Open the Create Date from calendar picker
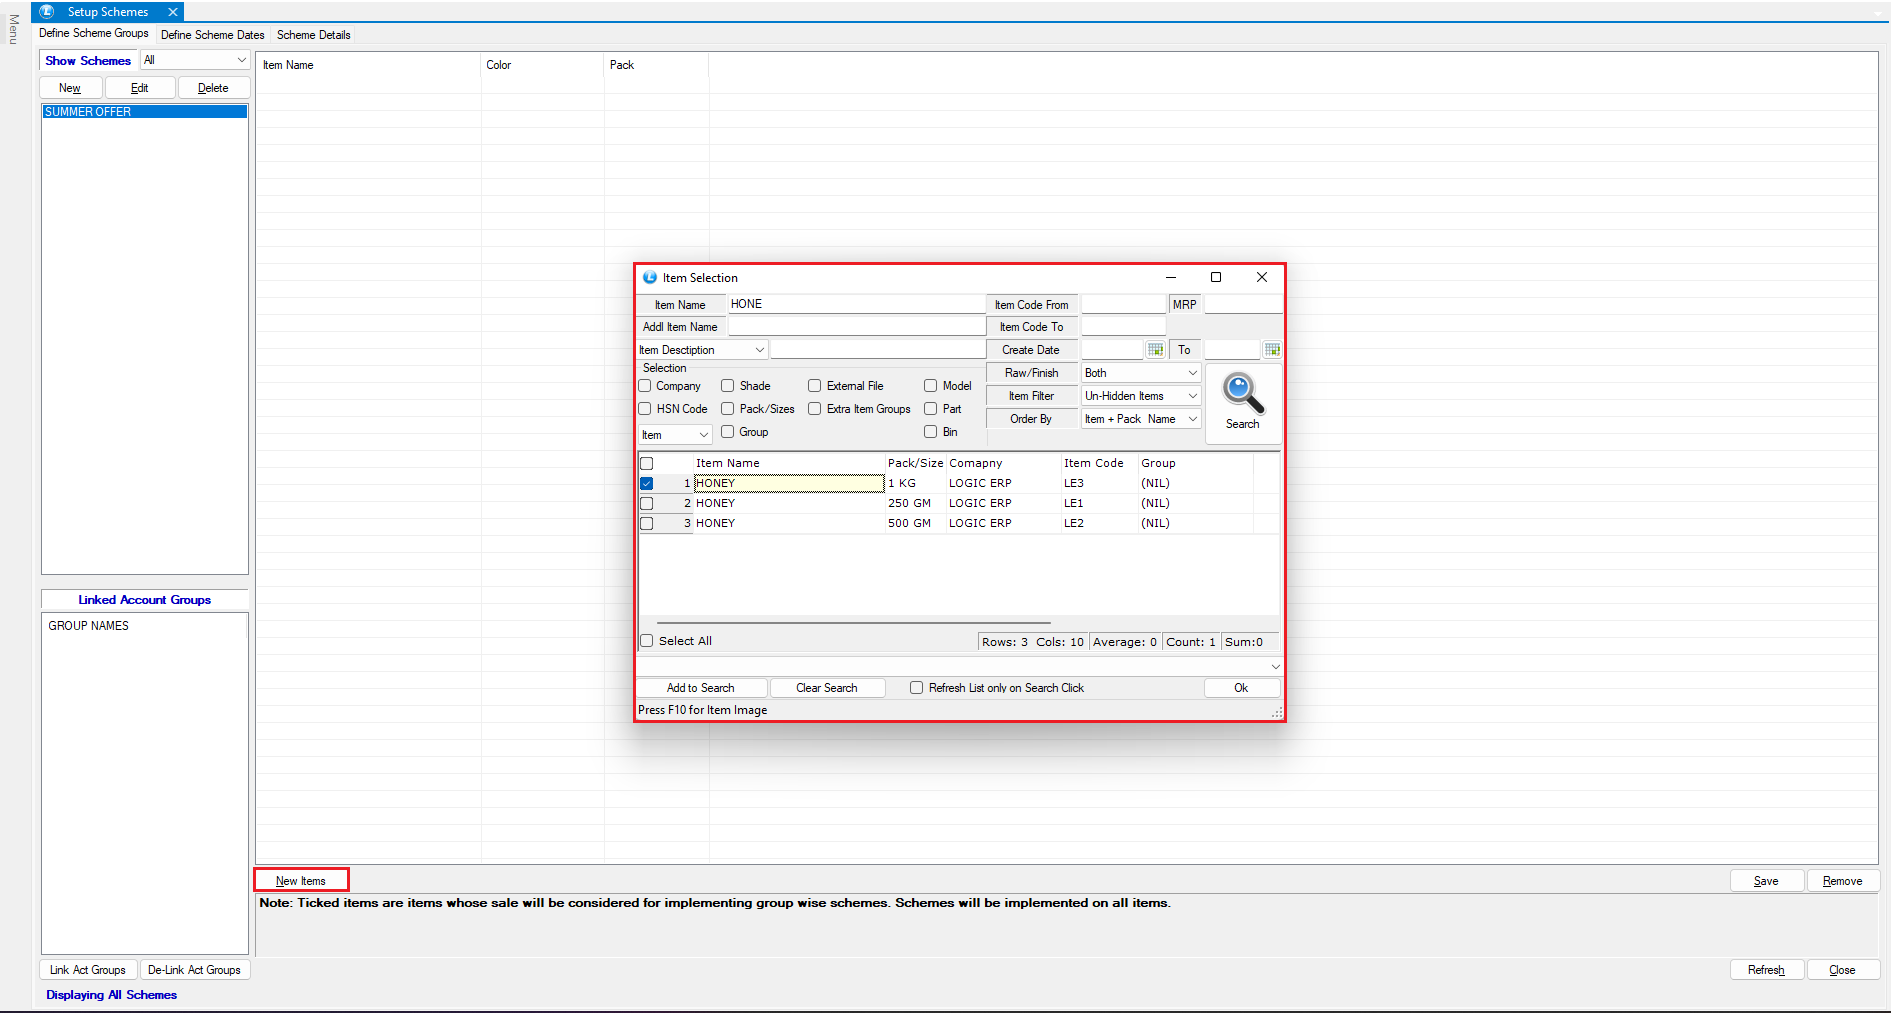Screen dimensions: 1891x1013 point(1155,350)
